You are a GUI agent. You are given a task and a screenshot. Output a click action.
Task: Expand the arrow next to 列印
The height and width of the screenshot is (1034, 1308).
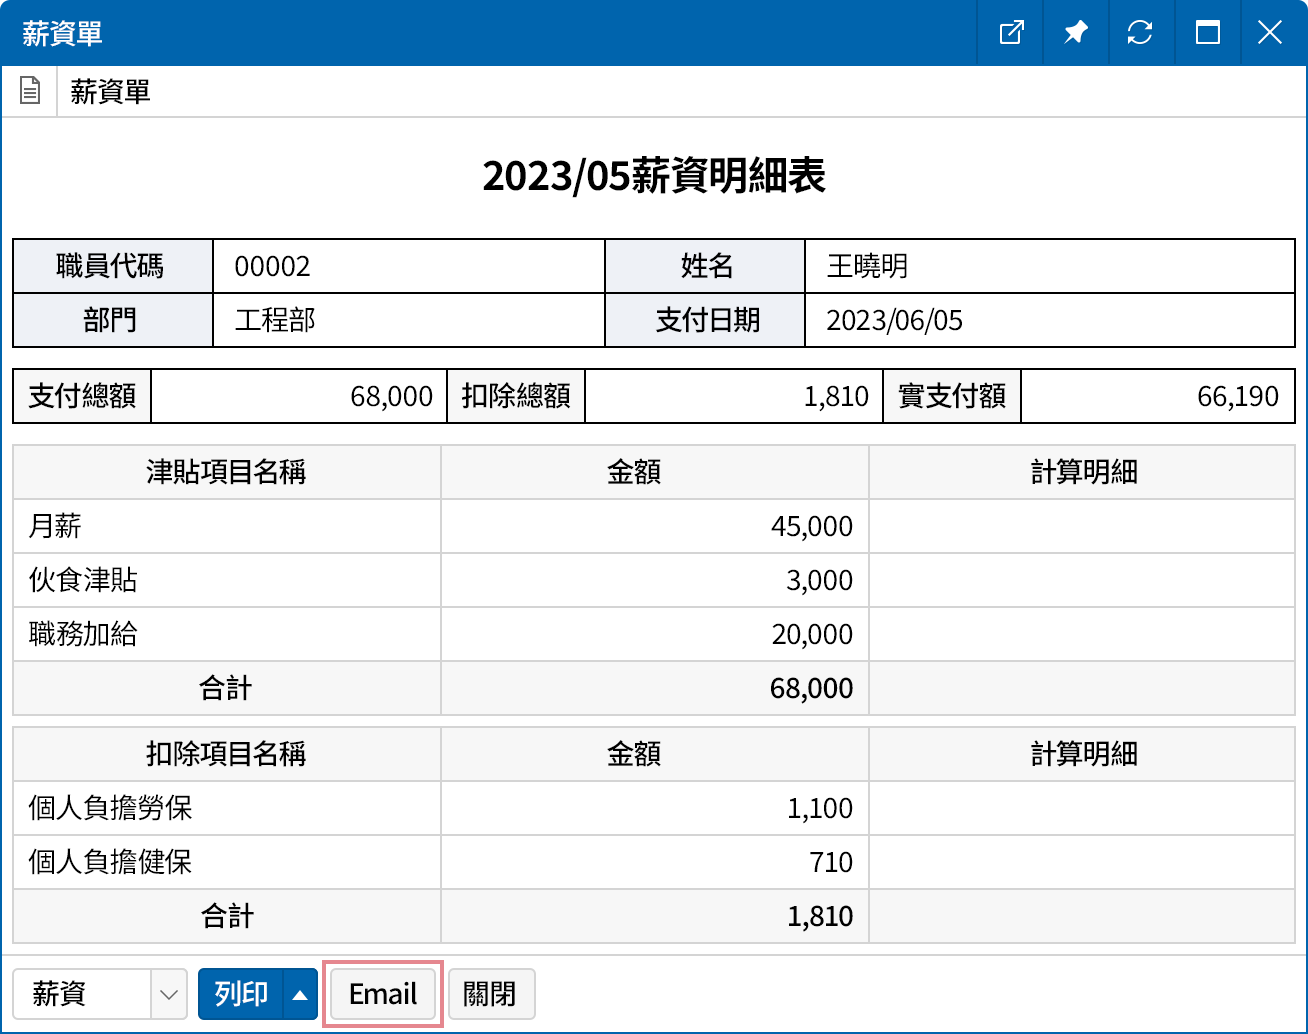click(x=300, y=994)
